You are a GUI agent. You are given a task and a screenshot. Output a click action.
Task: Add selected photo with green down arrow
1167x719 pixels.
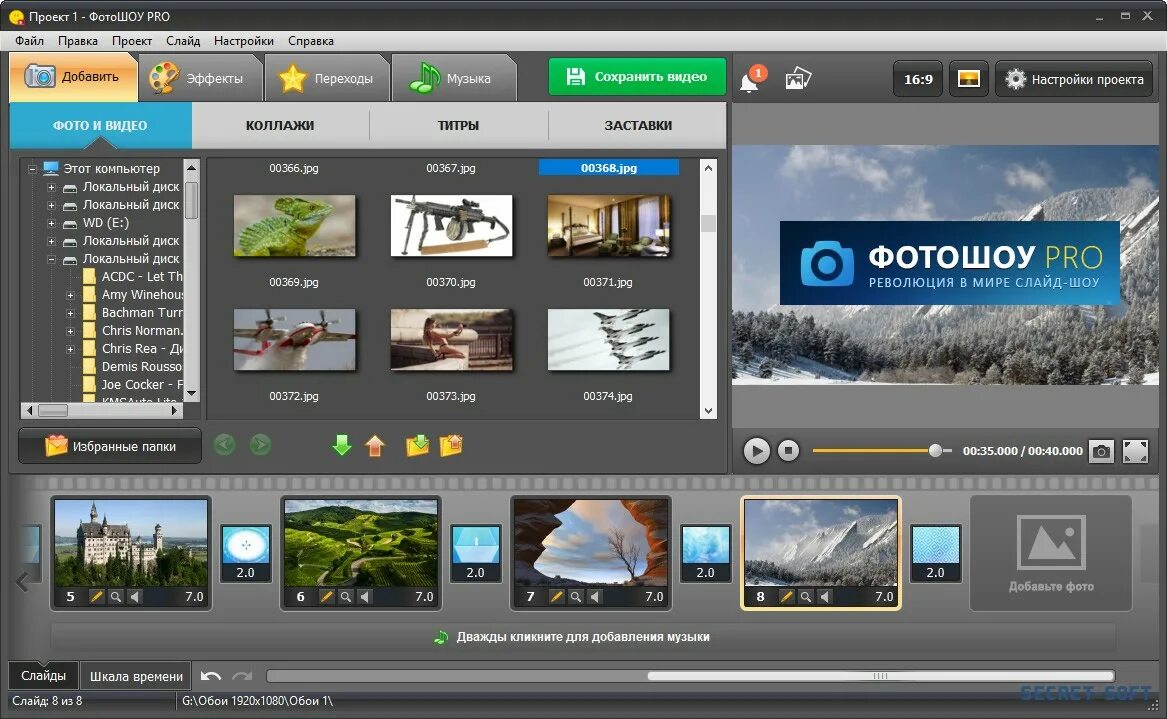click(x=342, y=445)
